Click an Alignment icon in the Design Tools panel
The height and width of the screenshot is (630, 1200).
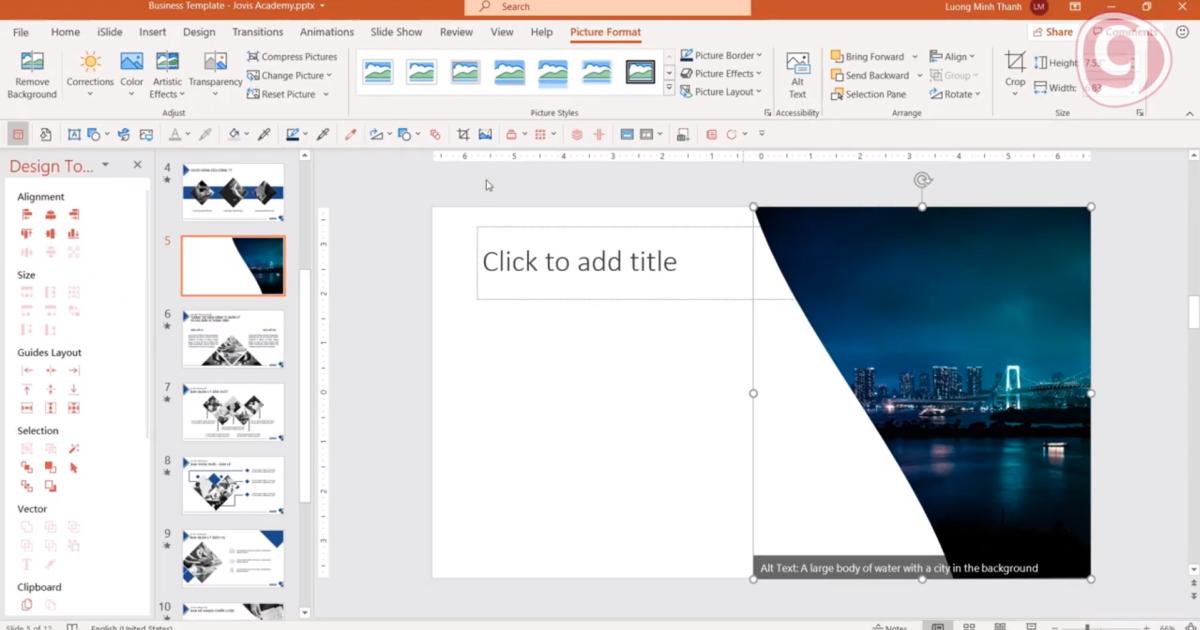pos(27,215)
